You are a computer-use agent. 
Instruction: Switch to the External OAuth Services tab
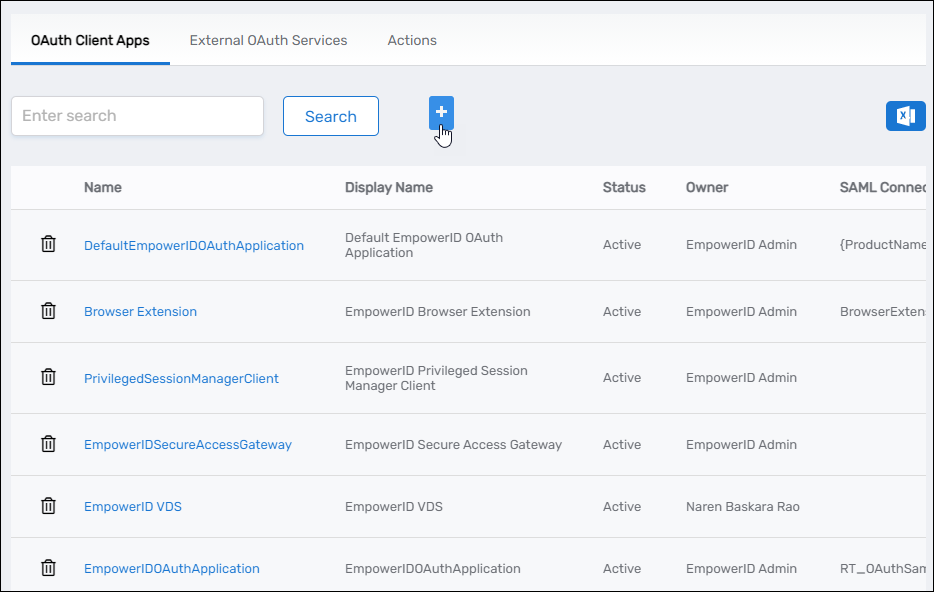(268, 40)
